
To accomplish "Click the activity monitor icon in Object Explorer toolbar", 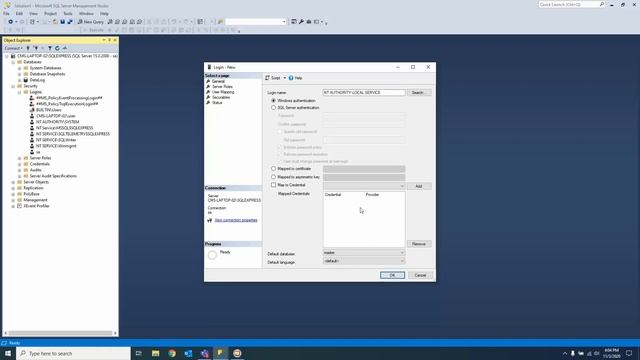I will click(64, 48).
